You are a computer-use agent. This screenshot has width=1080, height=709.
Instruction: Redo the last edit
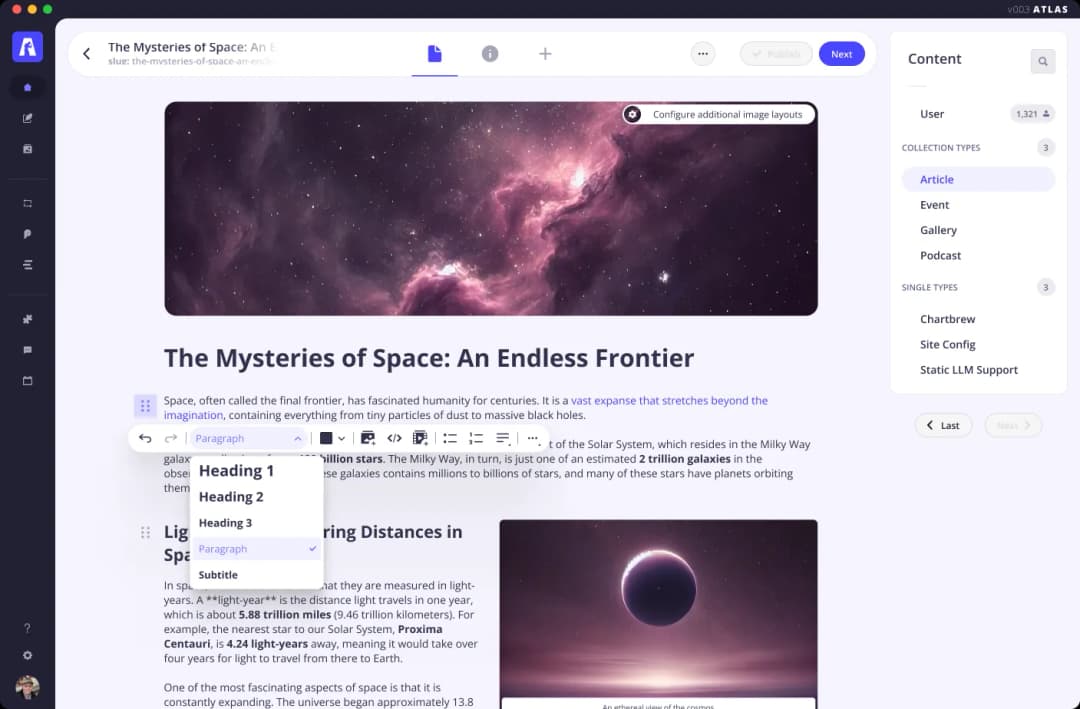171,438
